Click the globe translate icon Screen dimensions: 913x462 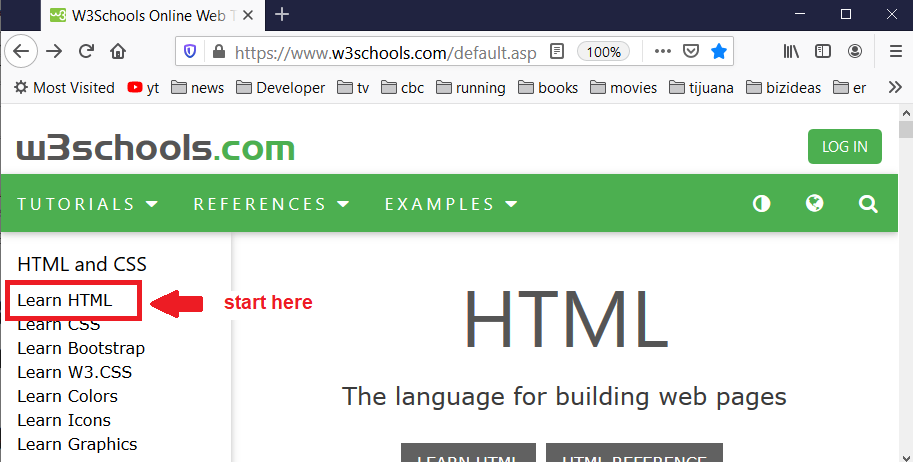pyautogui.click(x=815, y=204)
